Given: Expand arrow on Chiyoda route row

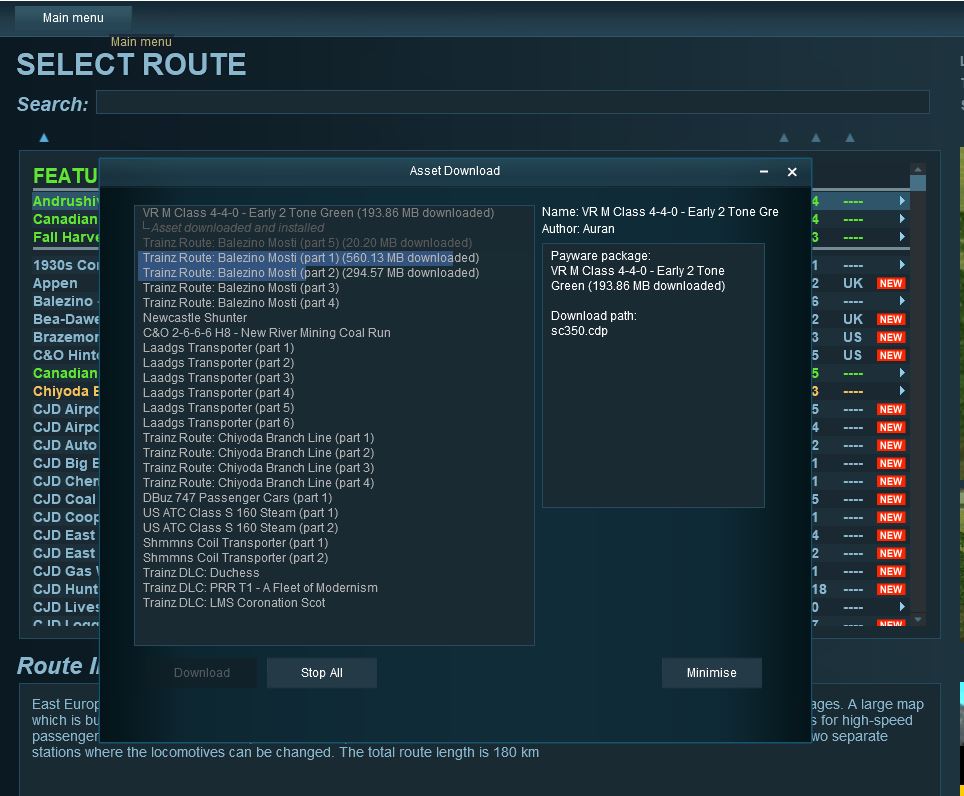Looking at the screenshot, I should [x=902, y=390].
